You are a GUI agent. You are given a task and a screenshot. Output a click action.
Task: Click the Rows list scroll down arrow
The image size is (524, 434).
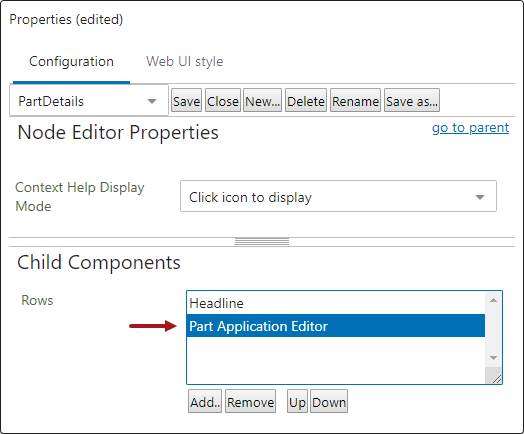click(493, 358)
